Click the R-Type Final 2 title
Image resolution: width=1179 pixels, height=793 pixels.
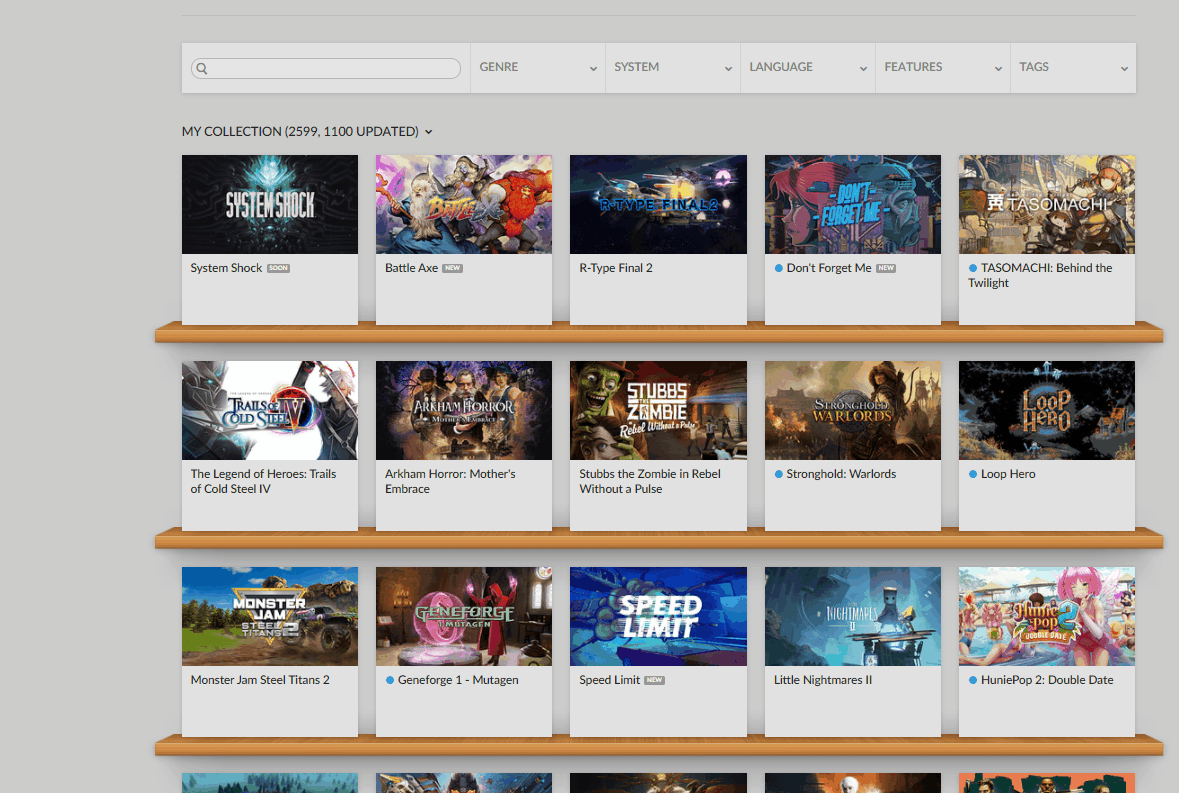click(x=616, y=268)
